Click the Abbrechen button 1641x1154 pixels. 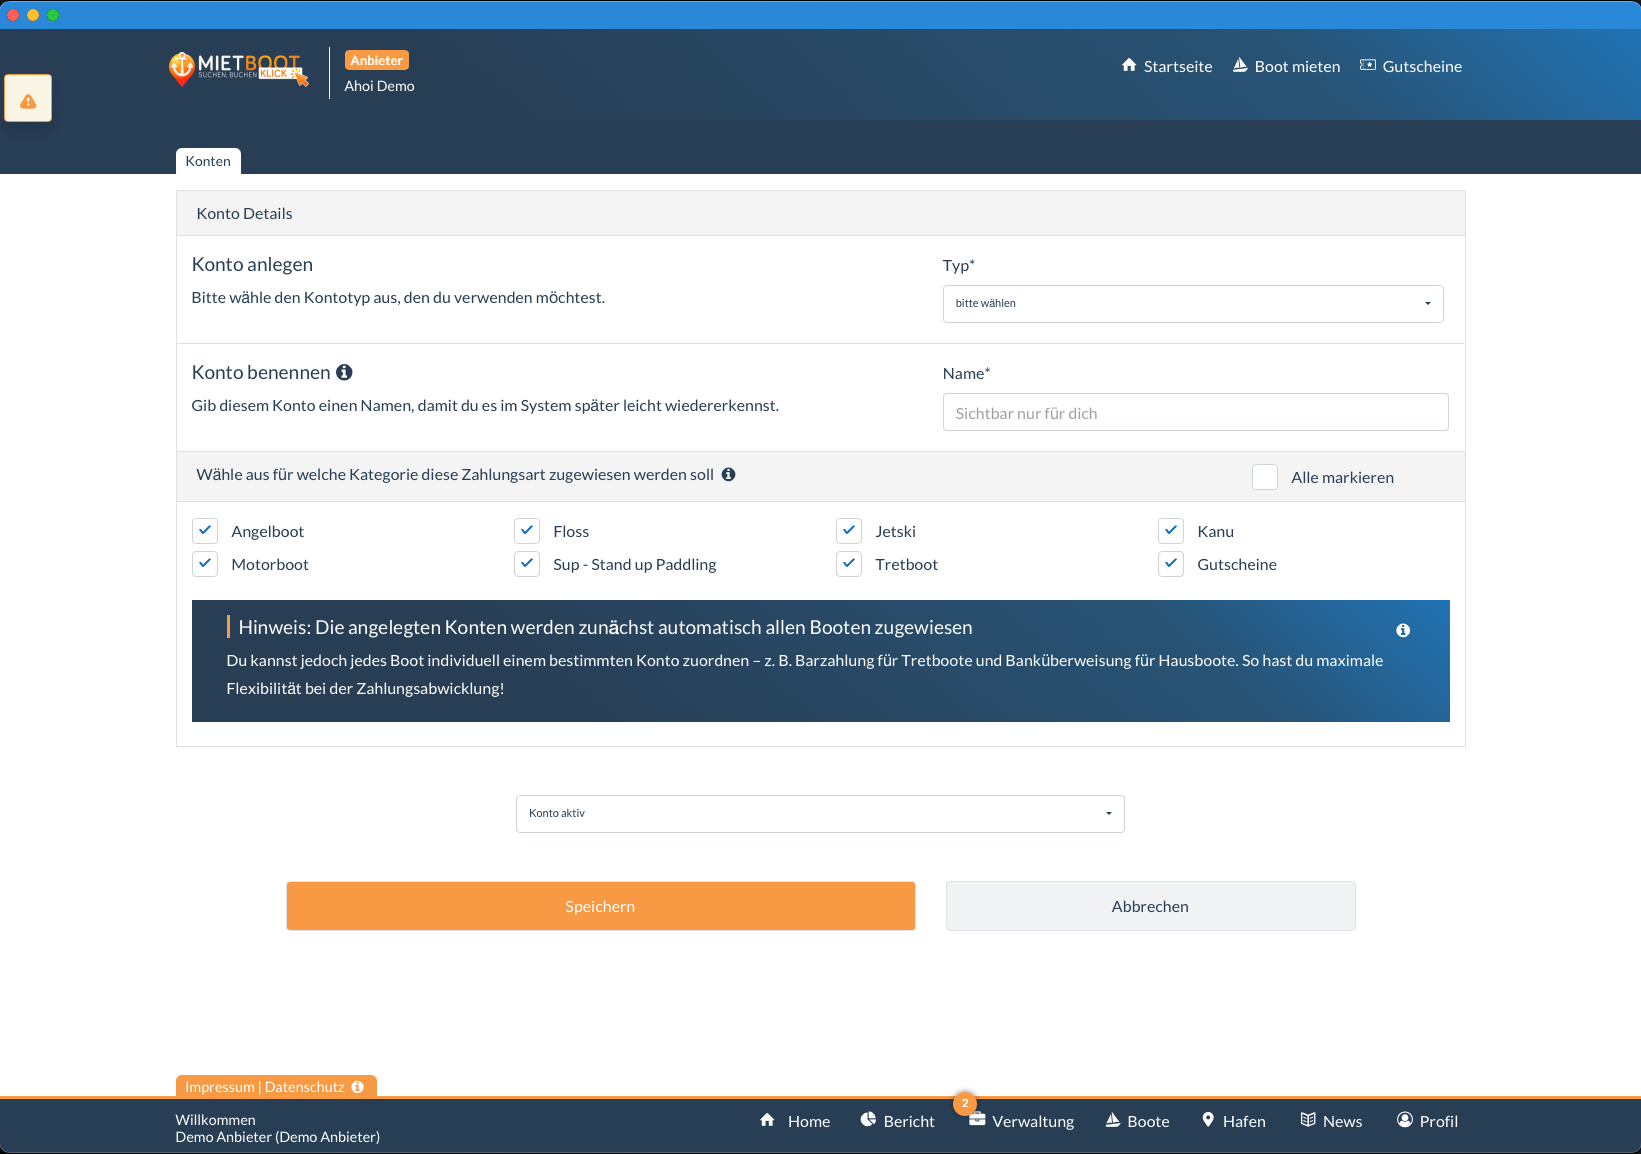(x=1150, y=906)
